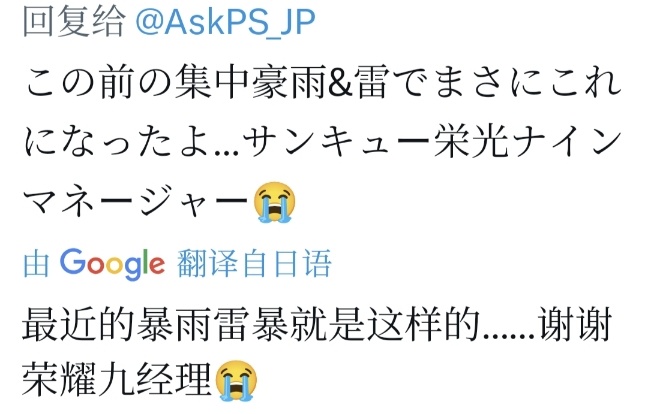Click the word マネージャー
This screenshot has height=414, width=648.
click(x=138, y=202)
